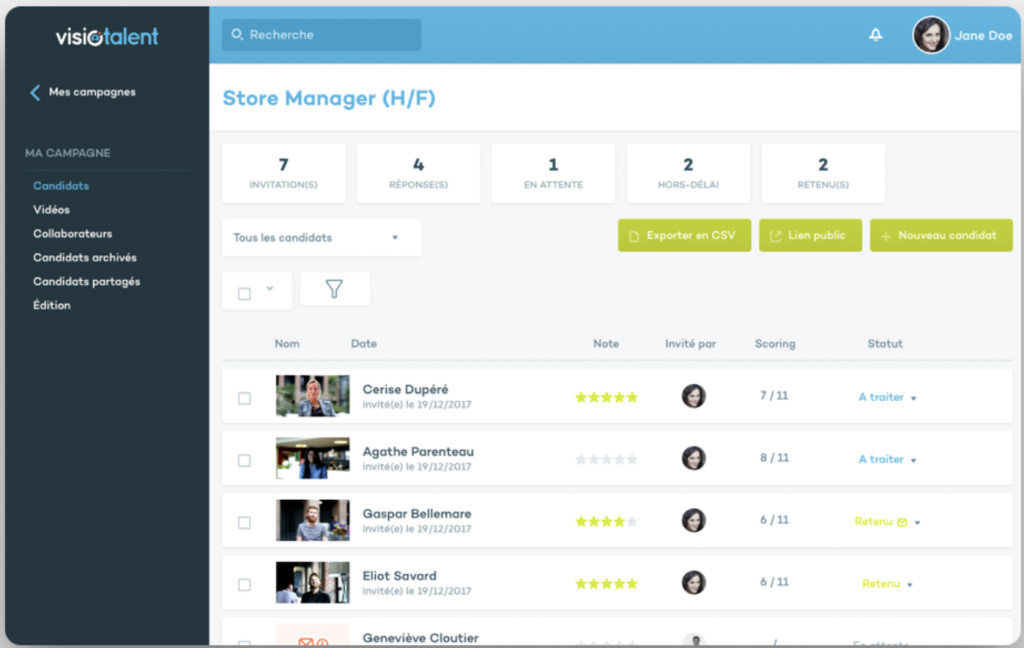Add a Nouveau candidat
Viewport: 1024px width, 648px height.
pos(941,235)
